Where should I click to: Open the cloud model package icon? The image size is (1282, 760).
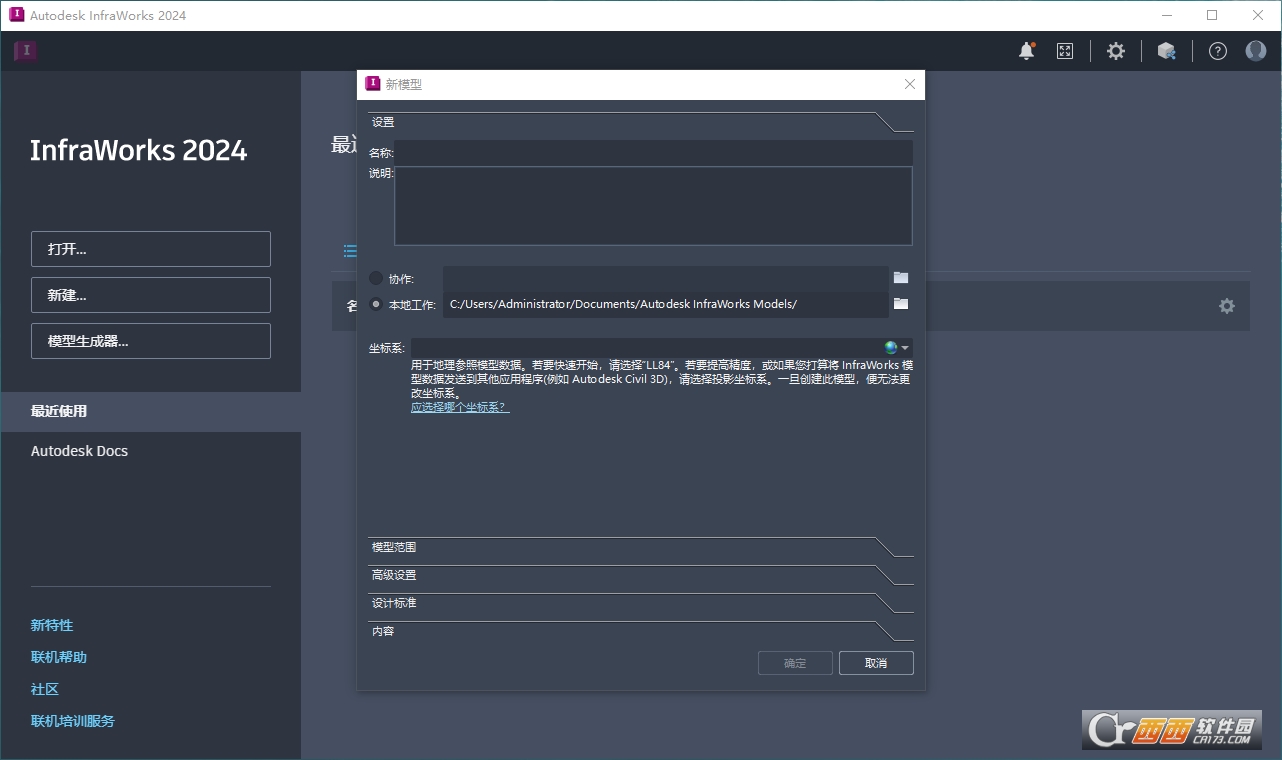[x=1166, y=51]
